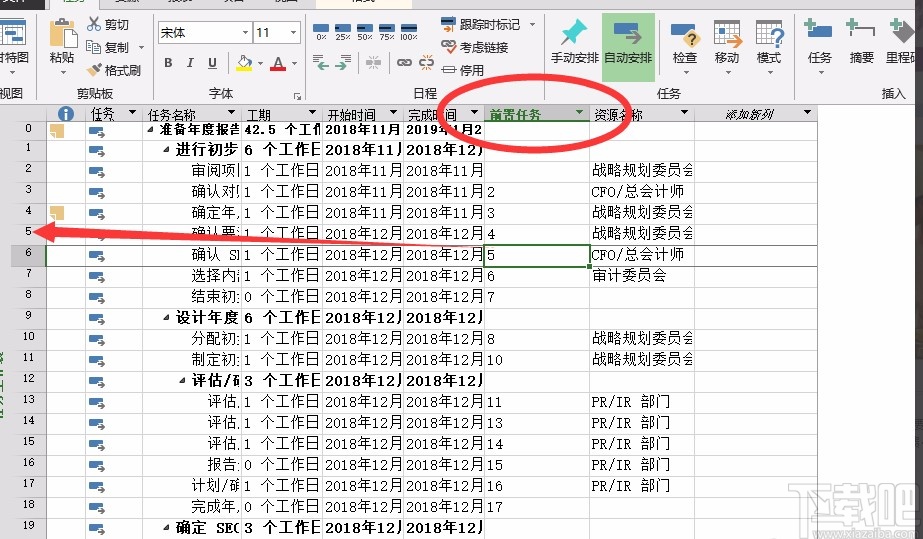The width and height of the screenshot is (923, 539).
Task: Click the Cut (剪切) scissors icon
Action: 94,24
